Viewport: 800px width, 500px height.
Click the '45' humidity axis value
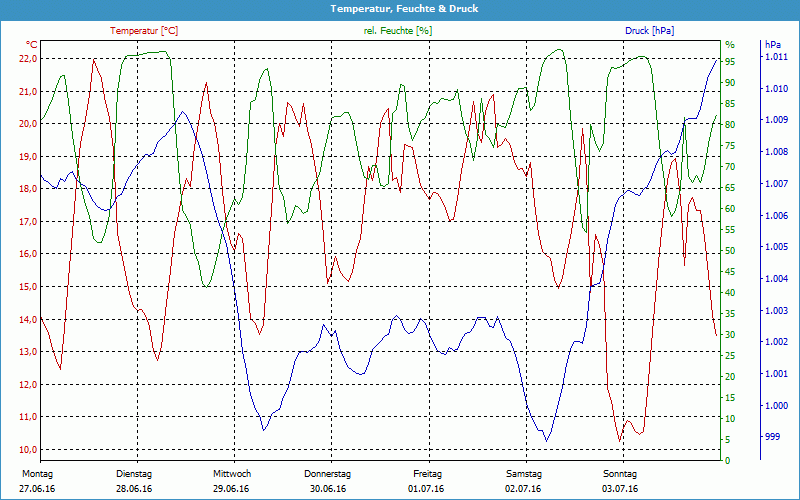(730, 271)
